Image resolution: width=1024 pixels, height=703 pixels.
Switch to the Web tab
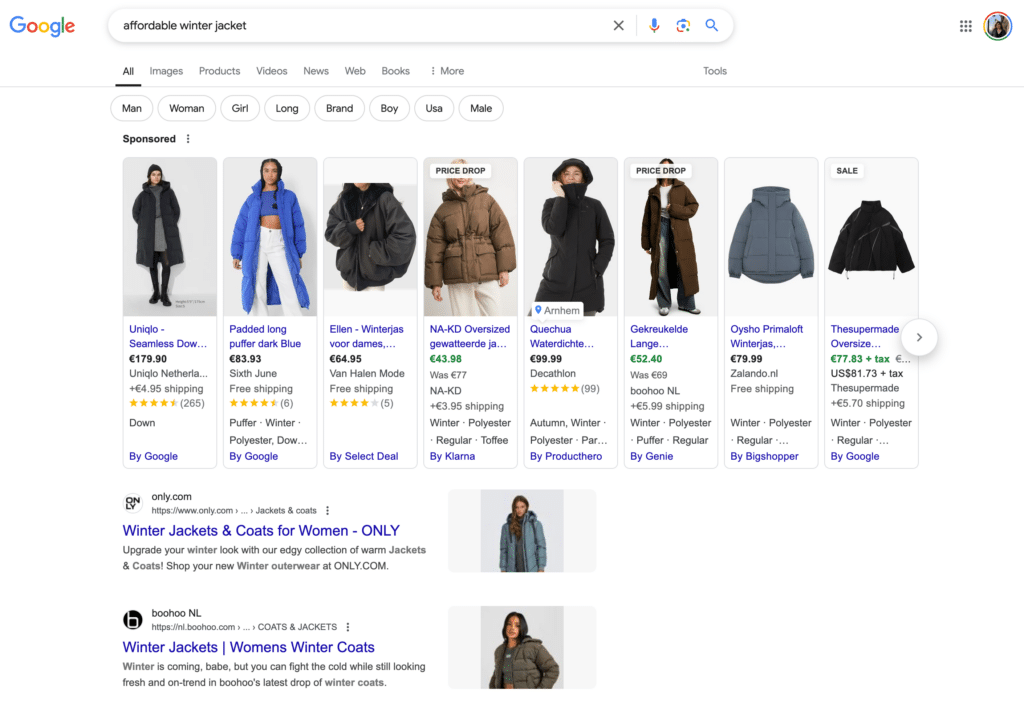coord(355,71)
